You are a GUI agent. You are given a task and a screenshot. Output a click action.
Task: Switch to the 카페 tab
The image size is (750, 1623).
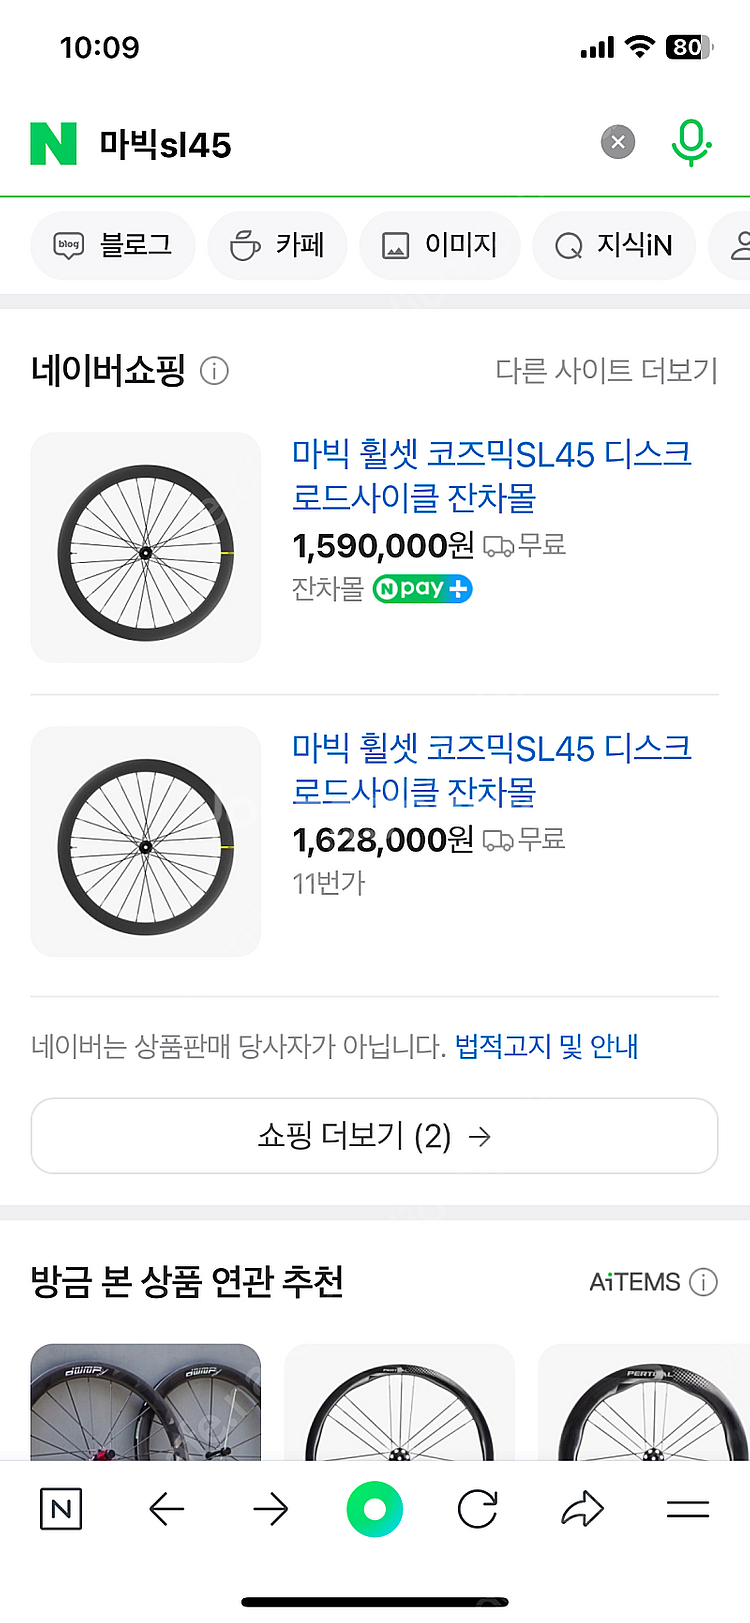pos(278,245)
